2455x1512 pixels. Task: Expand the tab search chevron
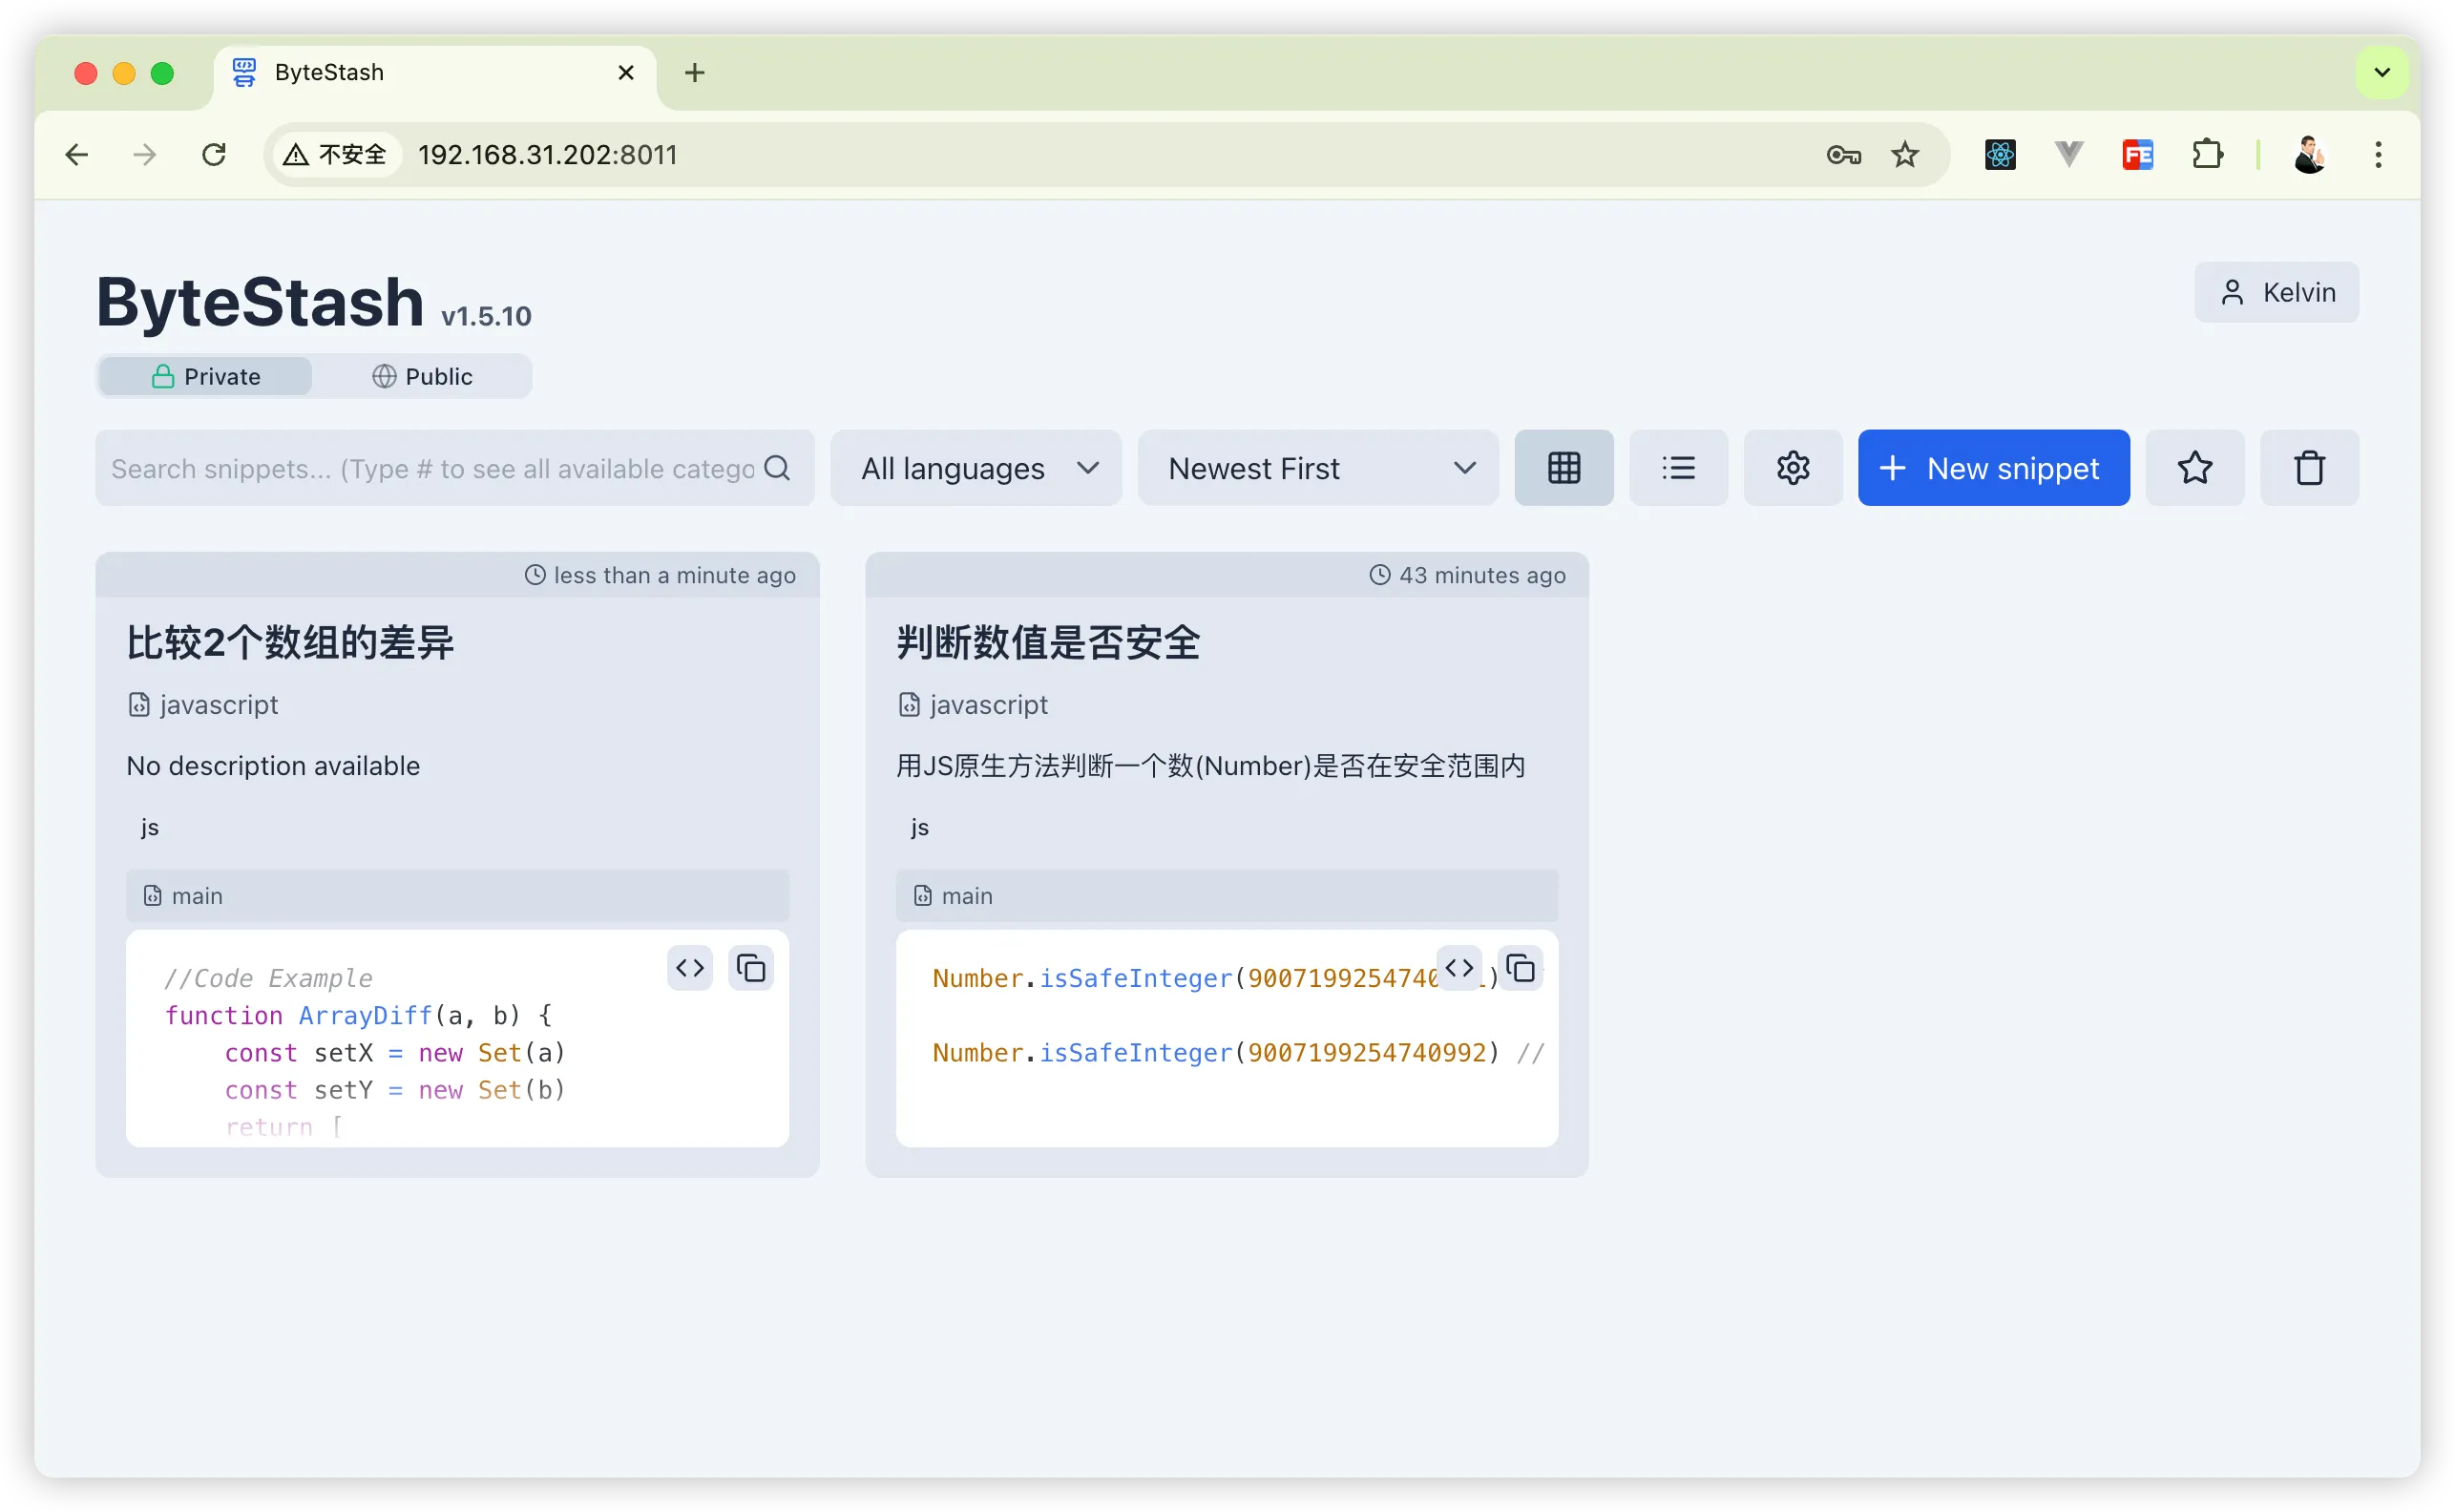click(2382, 73)
